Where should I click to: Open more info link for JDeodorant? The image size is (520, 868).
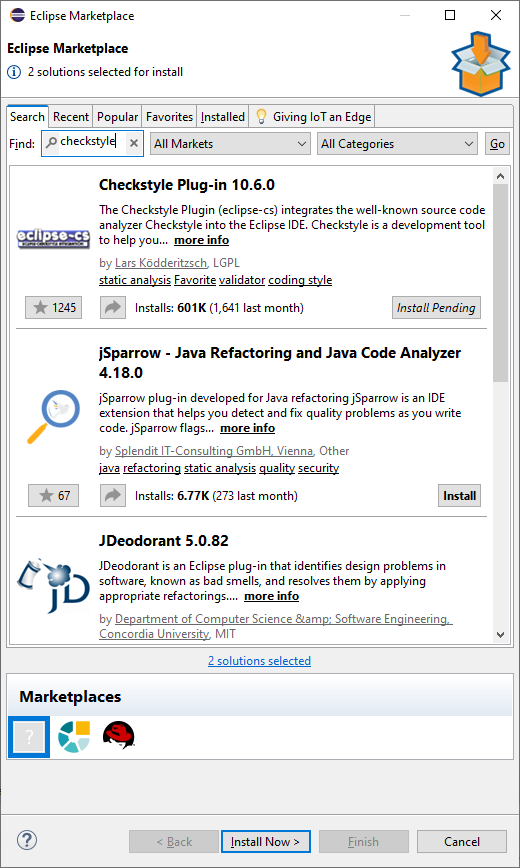[271, 596]
